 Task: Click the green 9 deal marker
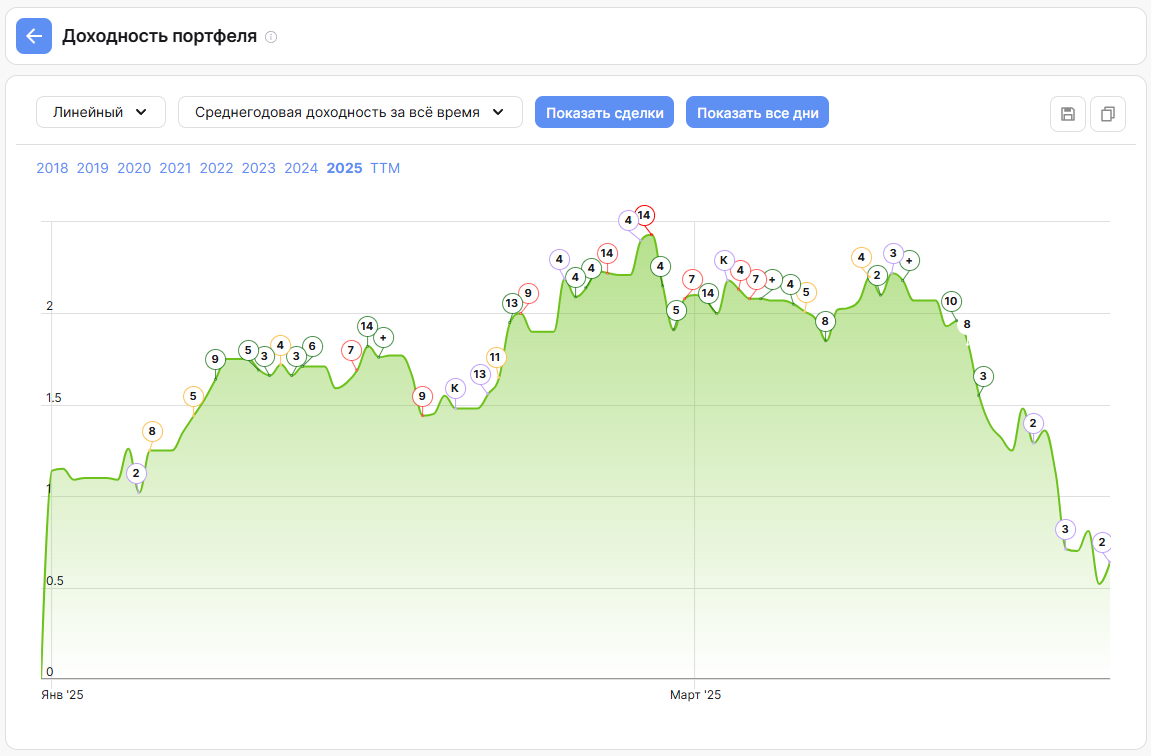(215, 359)
